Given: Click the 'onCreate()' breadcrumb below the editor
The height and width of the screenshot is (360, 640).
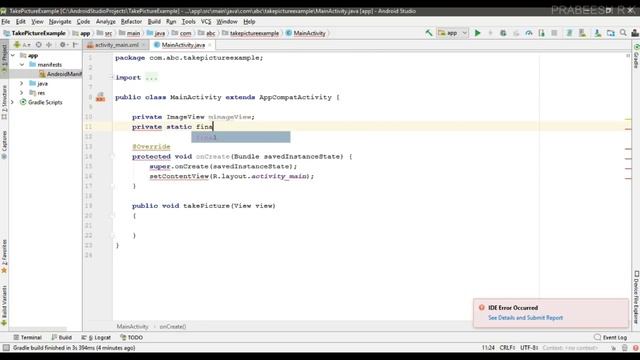Looking at the screenshot, I should pos(173,327).
